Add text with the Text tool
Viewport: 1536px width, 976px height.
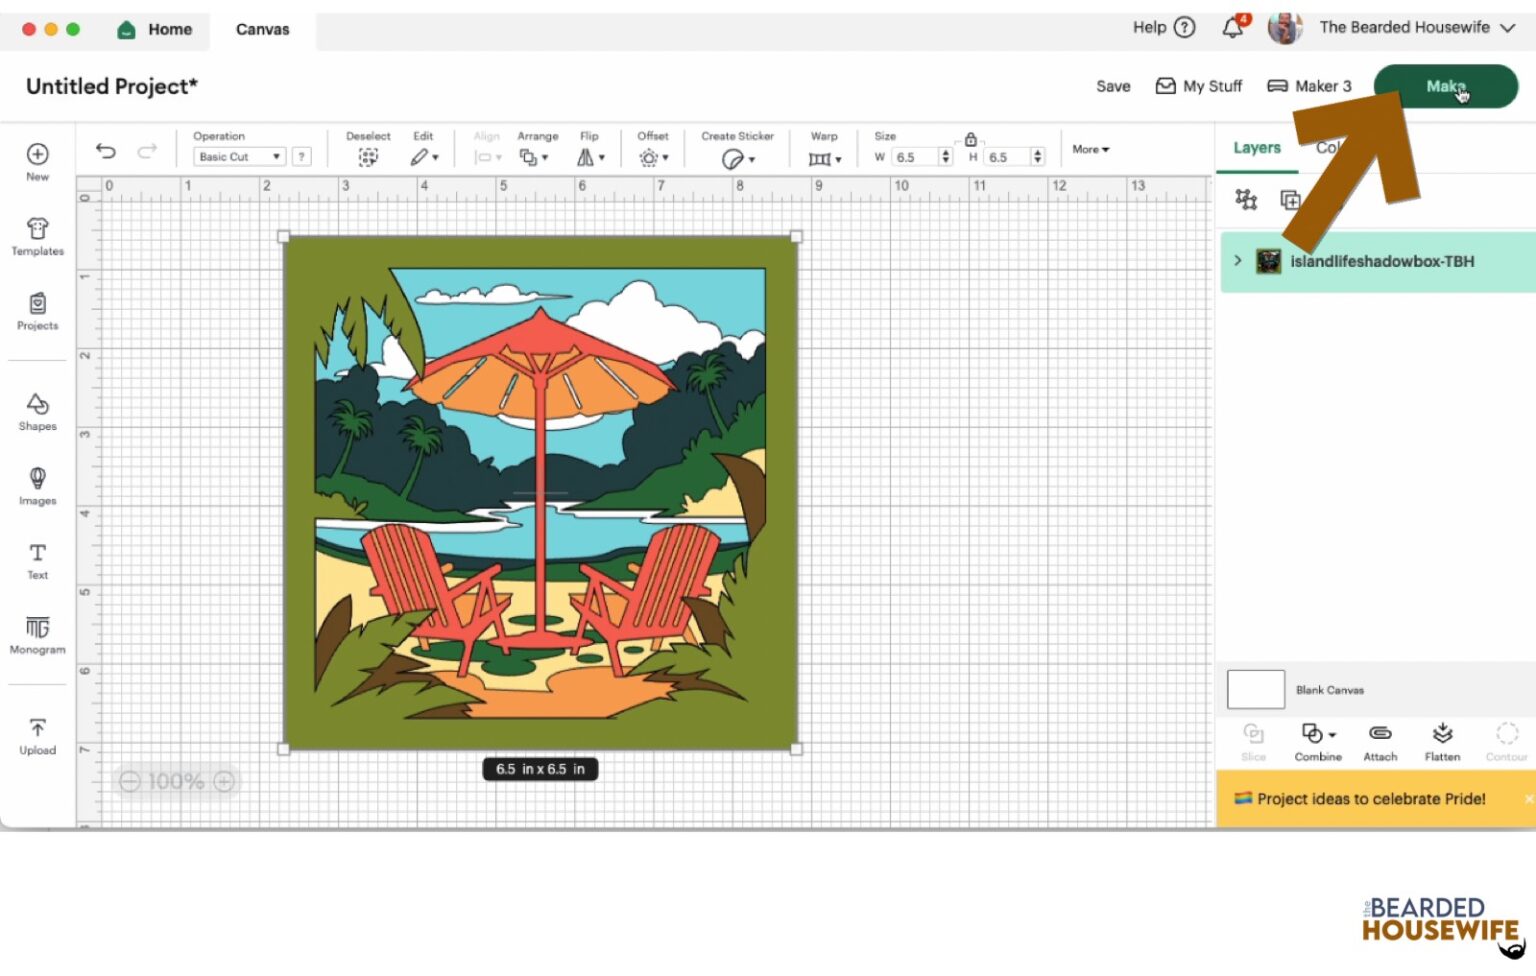tap(37, 561)
